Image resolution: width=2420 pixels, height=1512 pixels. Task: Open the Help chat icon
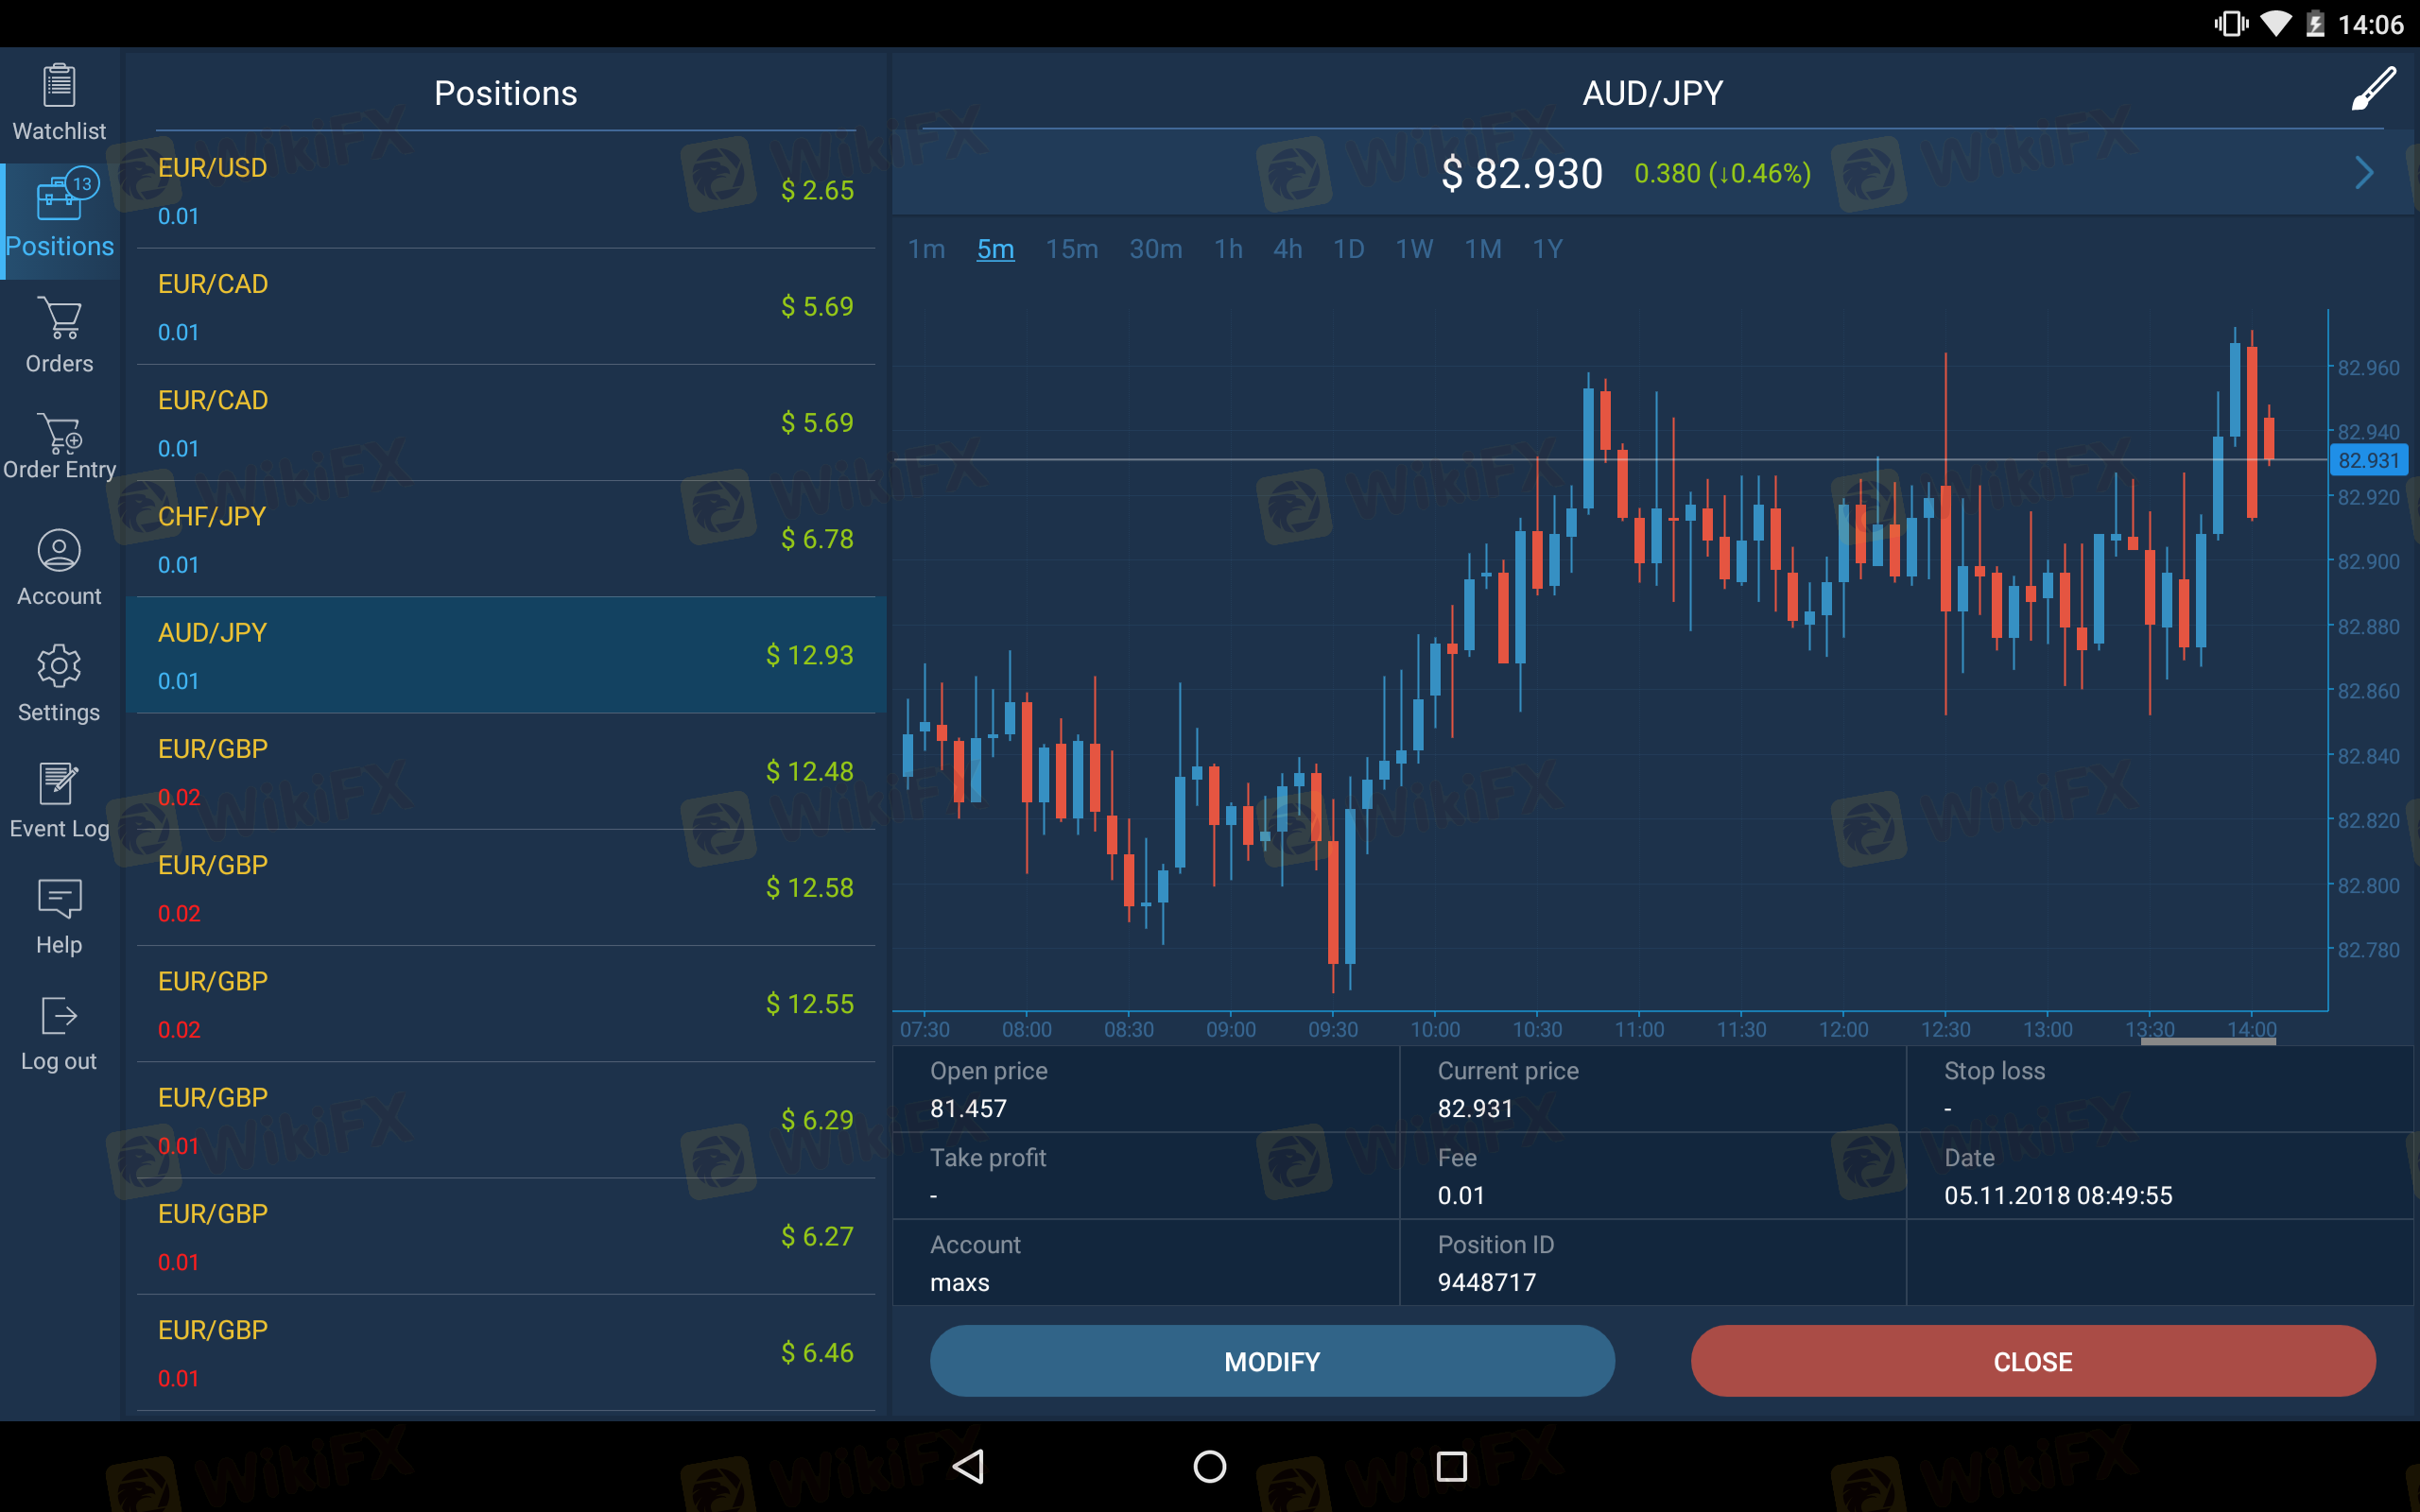[x=59, y=899]
